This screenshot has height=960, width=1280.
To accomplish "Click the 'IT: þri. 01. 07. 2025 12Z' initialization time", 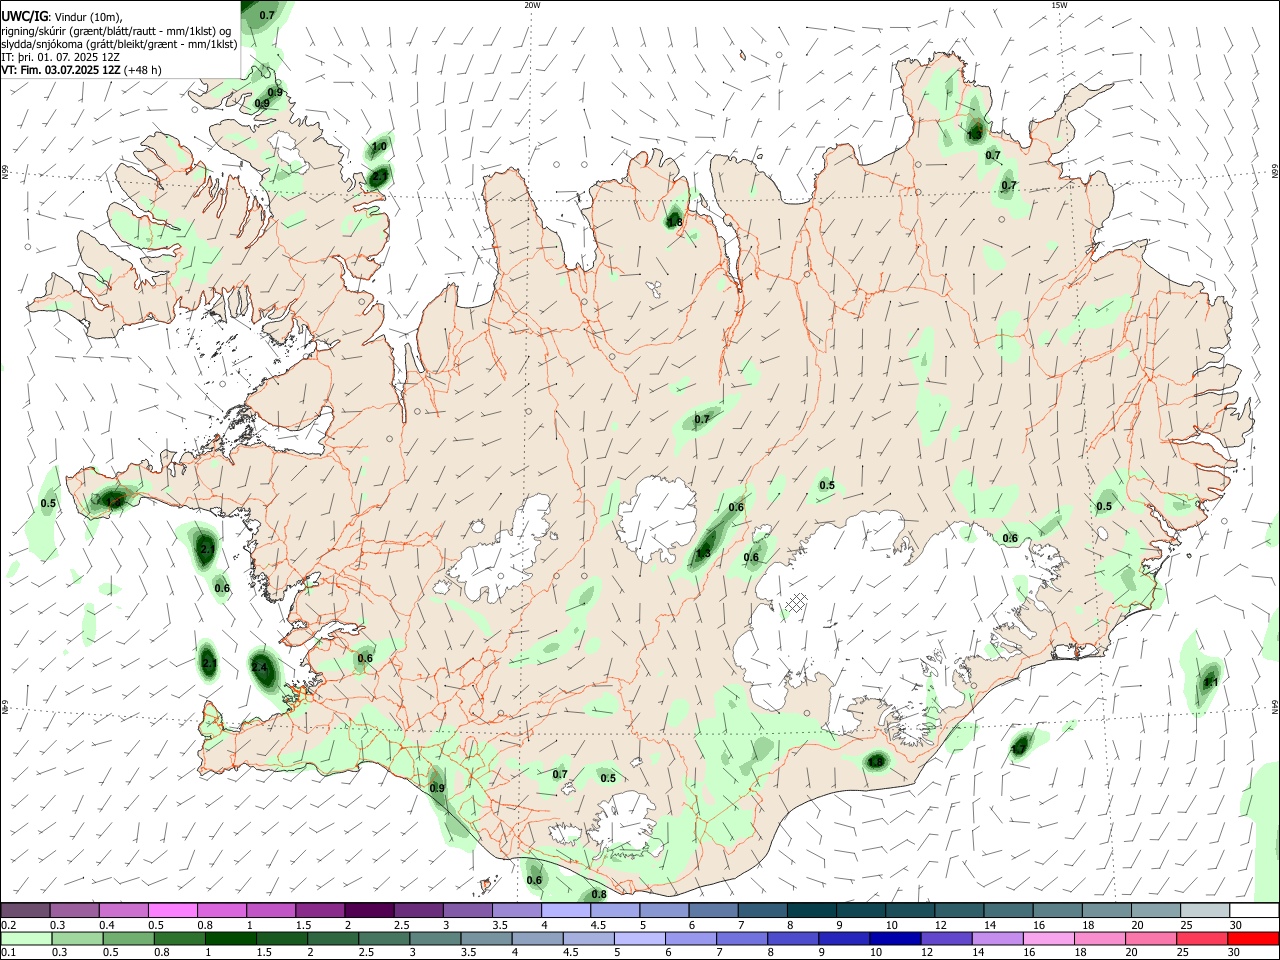I will [62, 57].
